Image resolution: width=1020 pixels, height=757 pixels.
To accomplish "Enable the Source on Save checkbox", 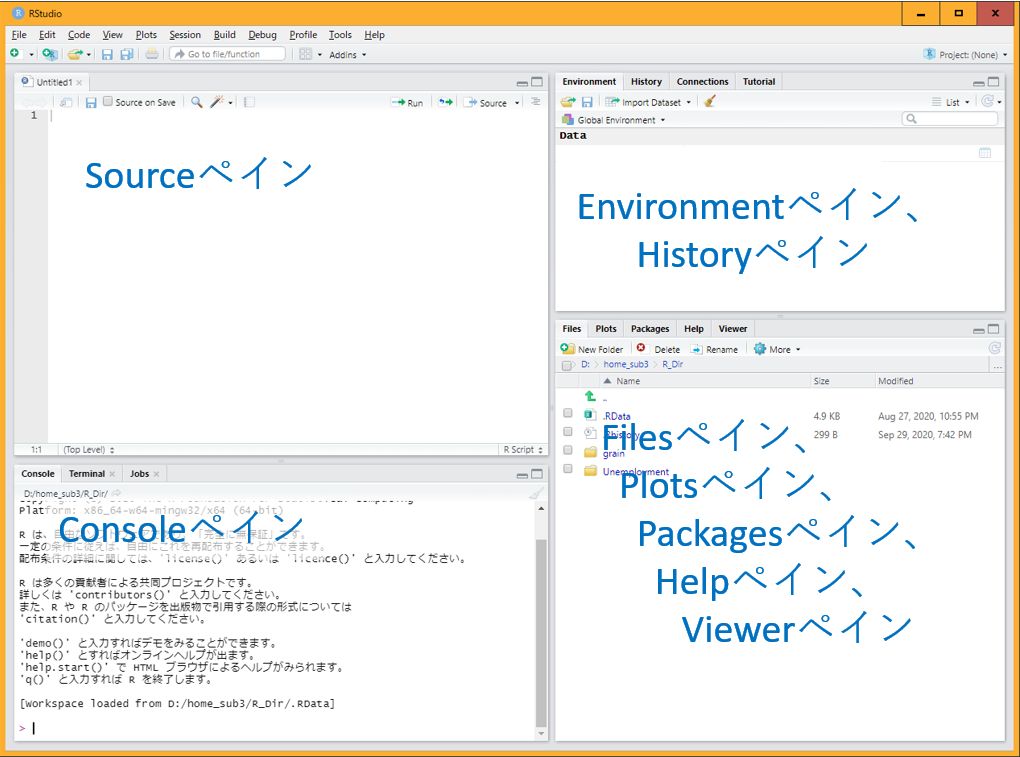I will click(108, 101).
